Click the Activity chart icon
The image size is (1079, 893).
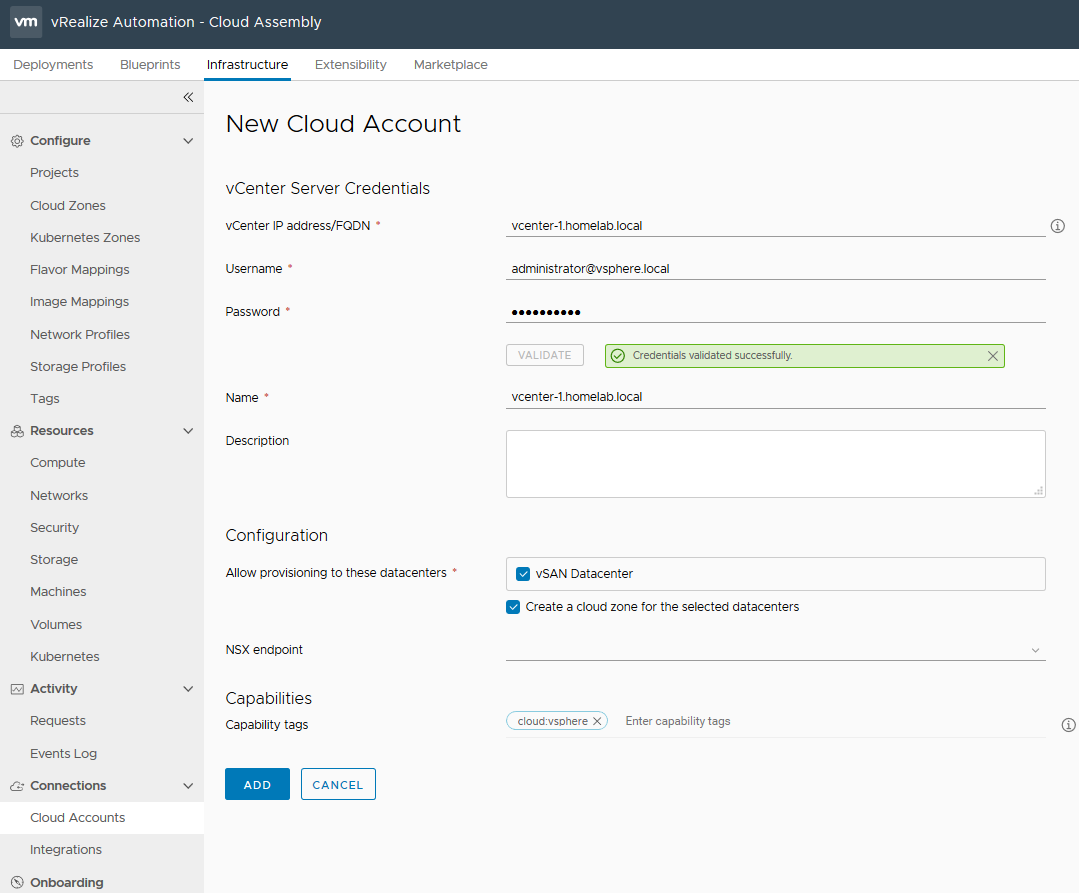pos(17,689)
